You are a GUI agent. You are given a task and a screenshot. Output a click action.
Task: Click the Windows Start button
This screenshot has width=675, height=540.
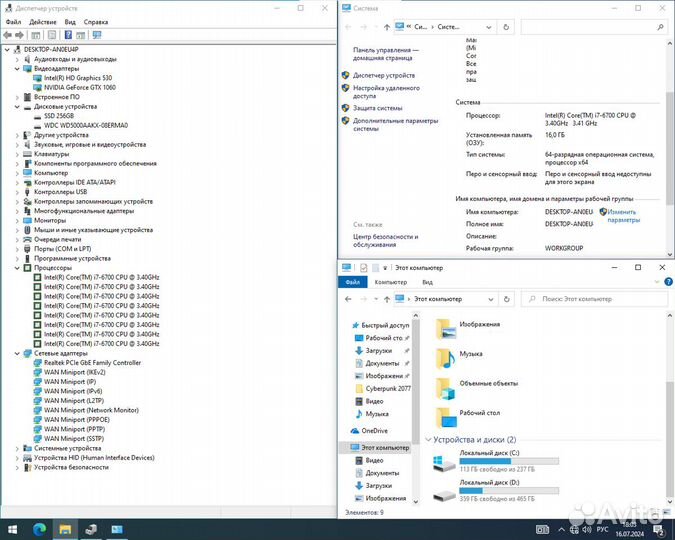[x=13, y=529]
